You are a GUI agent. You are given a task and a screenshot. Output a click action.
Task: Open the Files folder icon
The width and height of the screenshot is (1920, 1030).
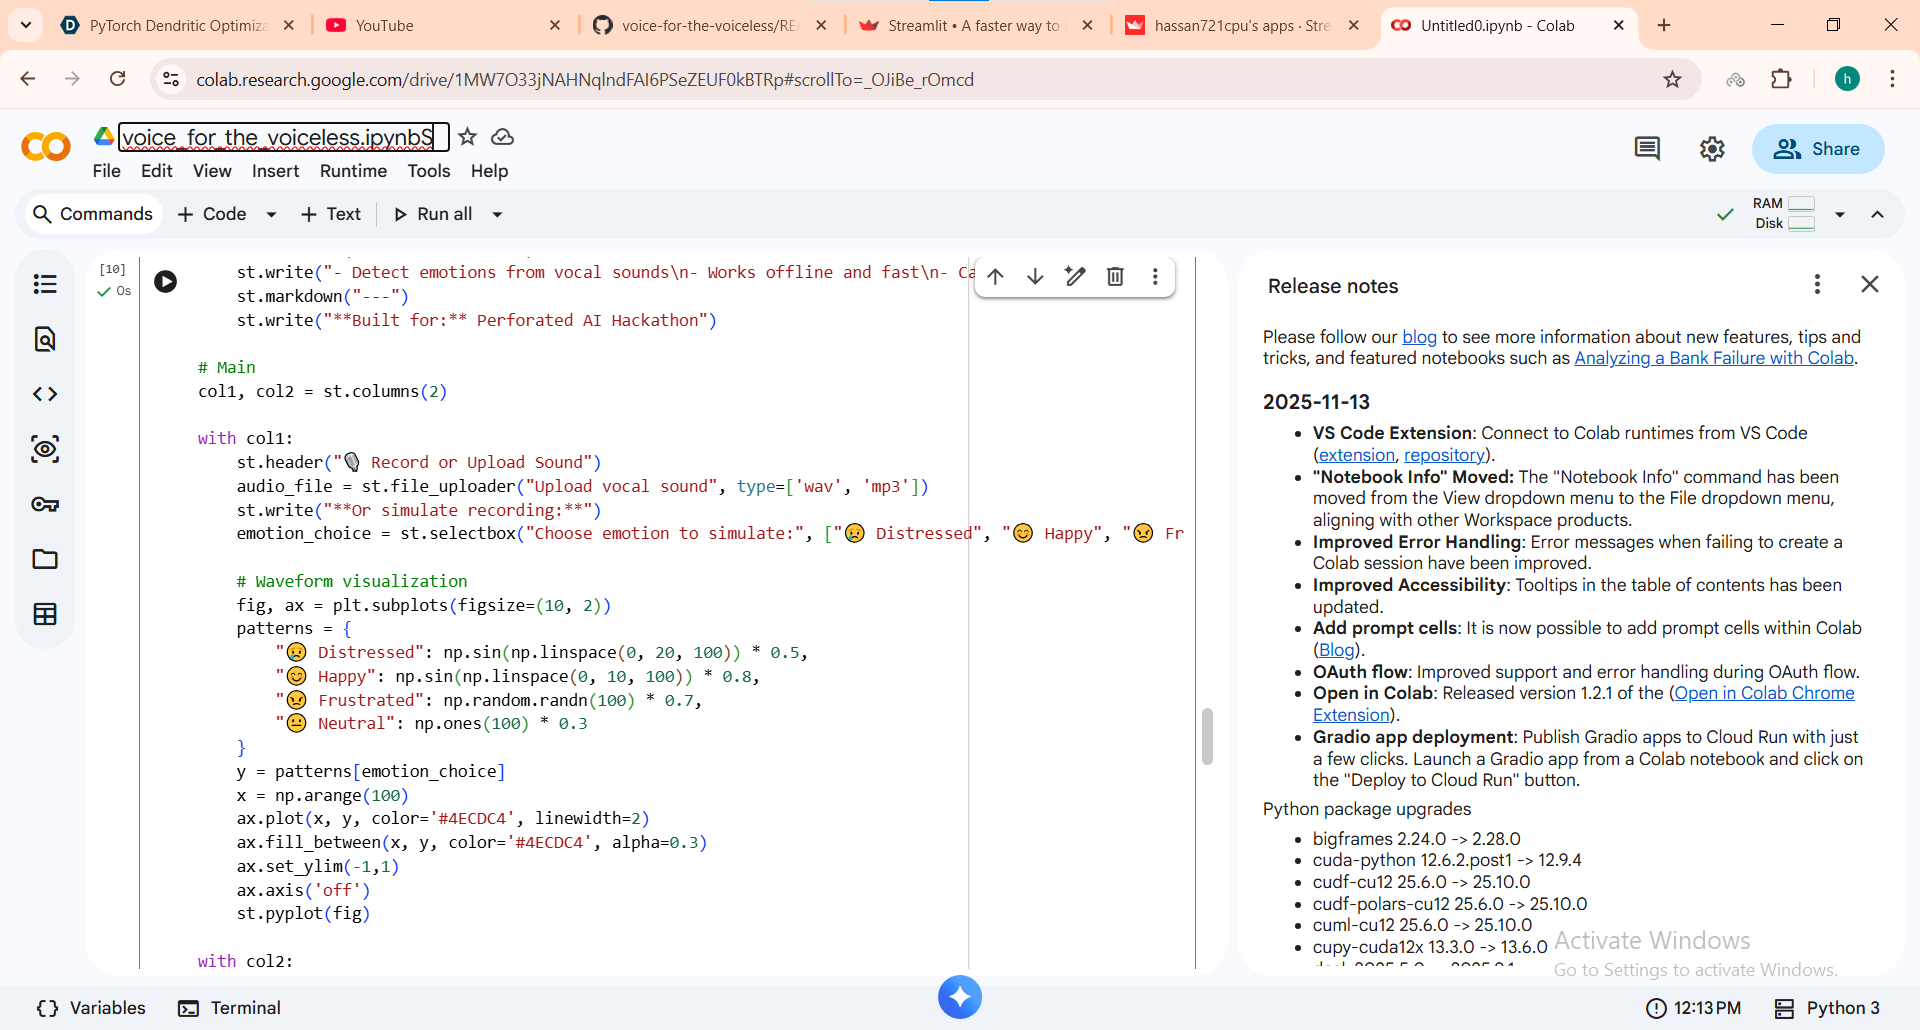[x=45, y=559]
